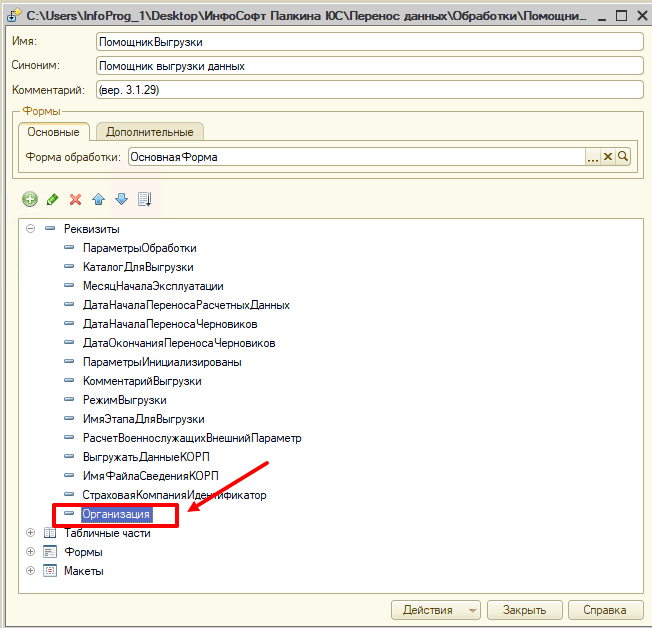Collapse the Реквизиты tree node

(31, 229)
